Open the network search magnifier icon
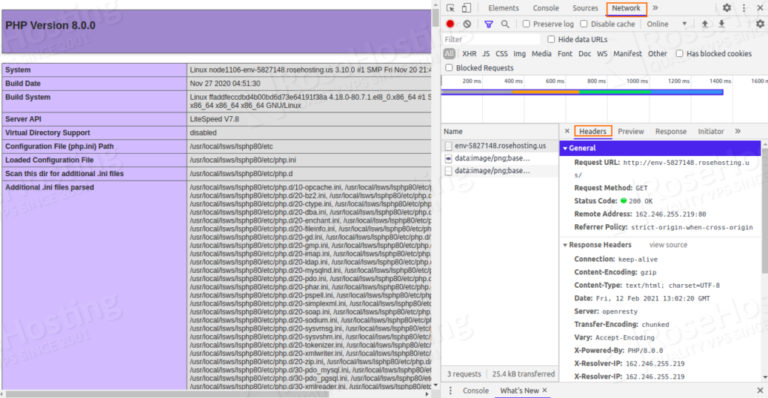The width and height of the screenshot is (768, 398). [505, 24]
